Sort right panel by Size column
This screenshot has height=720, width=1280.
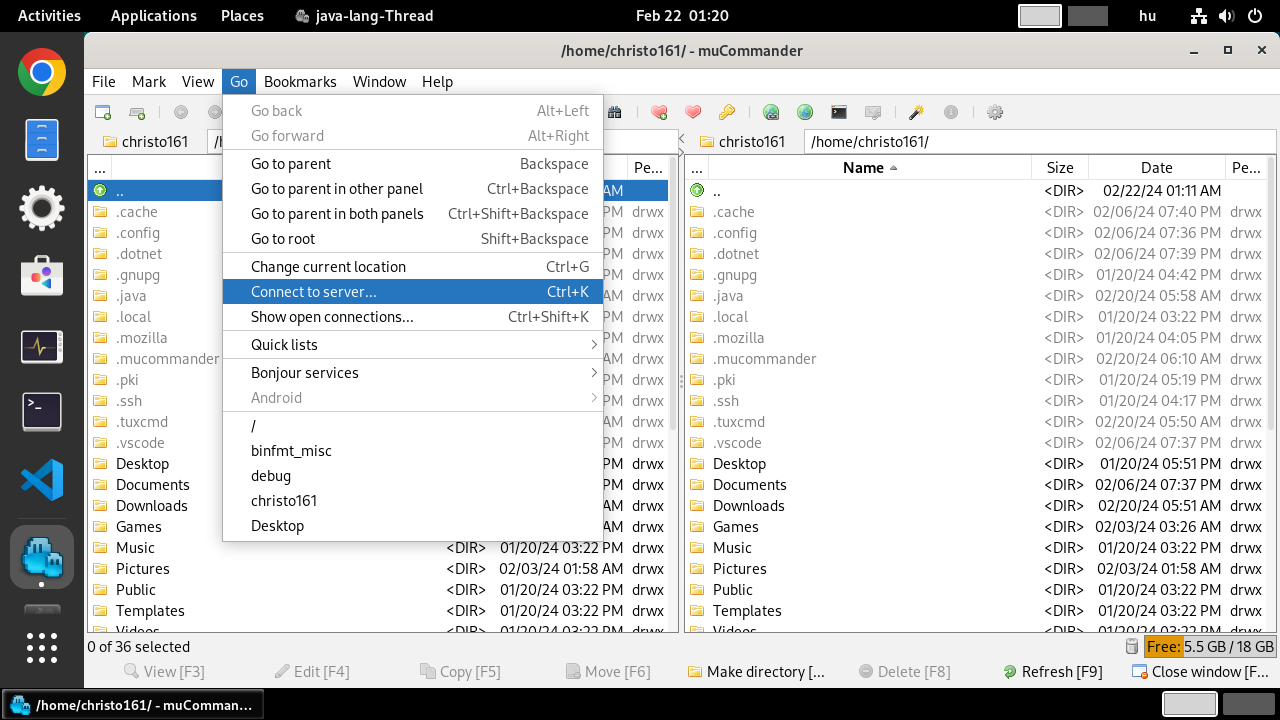[x=1060, y=168]
